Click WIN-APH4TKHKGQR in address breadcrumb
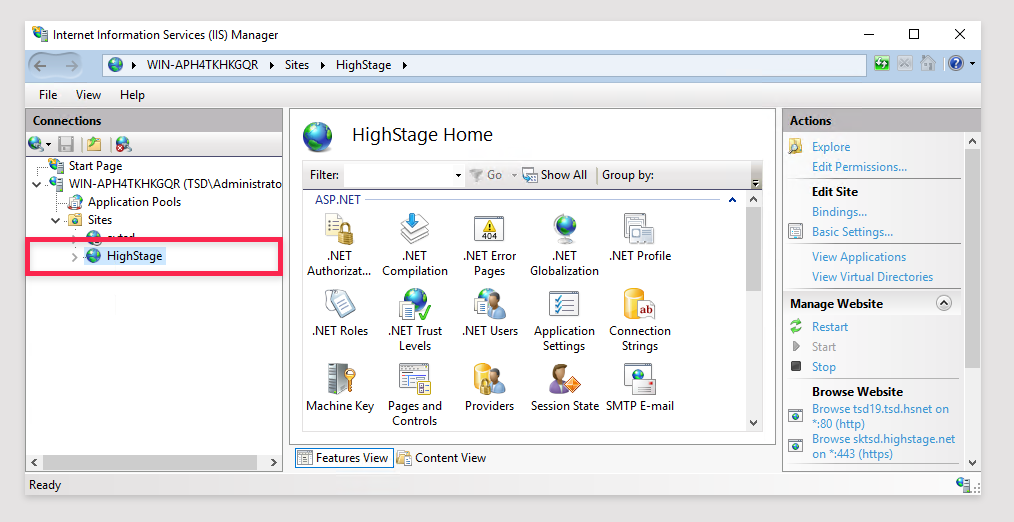This screenshot has width=1014, height=522. point(202,65)
